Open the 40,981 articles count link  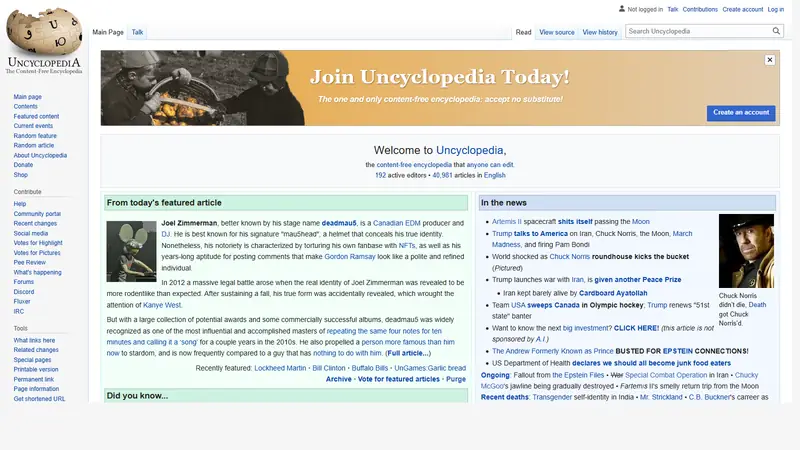442,176
